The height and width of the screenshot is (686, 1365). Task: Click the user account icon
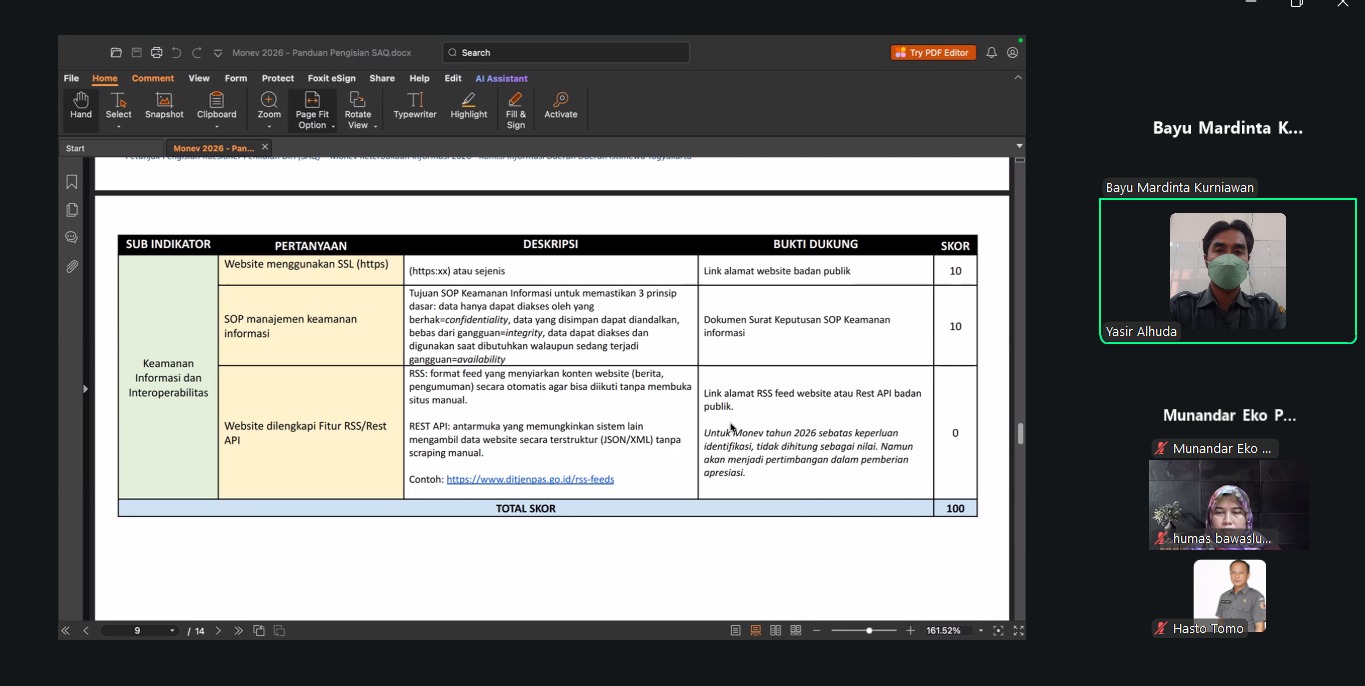[x=1013, y=53]
